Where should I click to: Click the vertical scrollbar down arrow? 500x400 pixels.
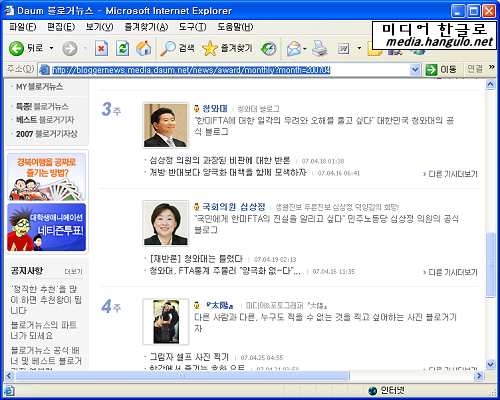[x=490, y=364]
